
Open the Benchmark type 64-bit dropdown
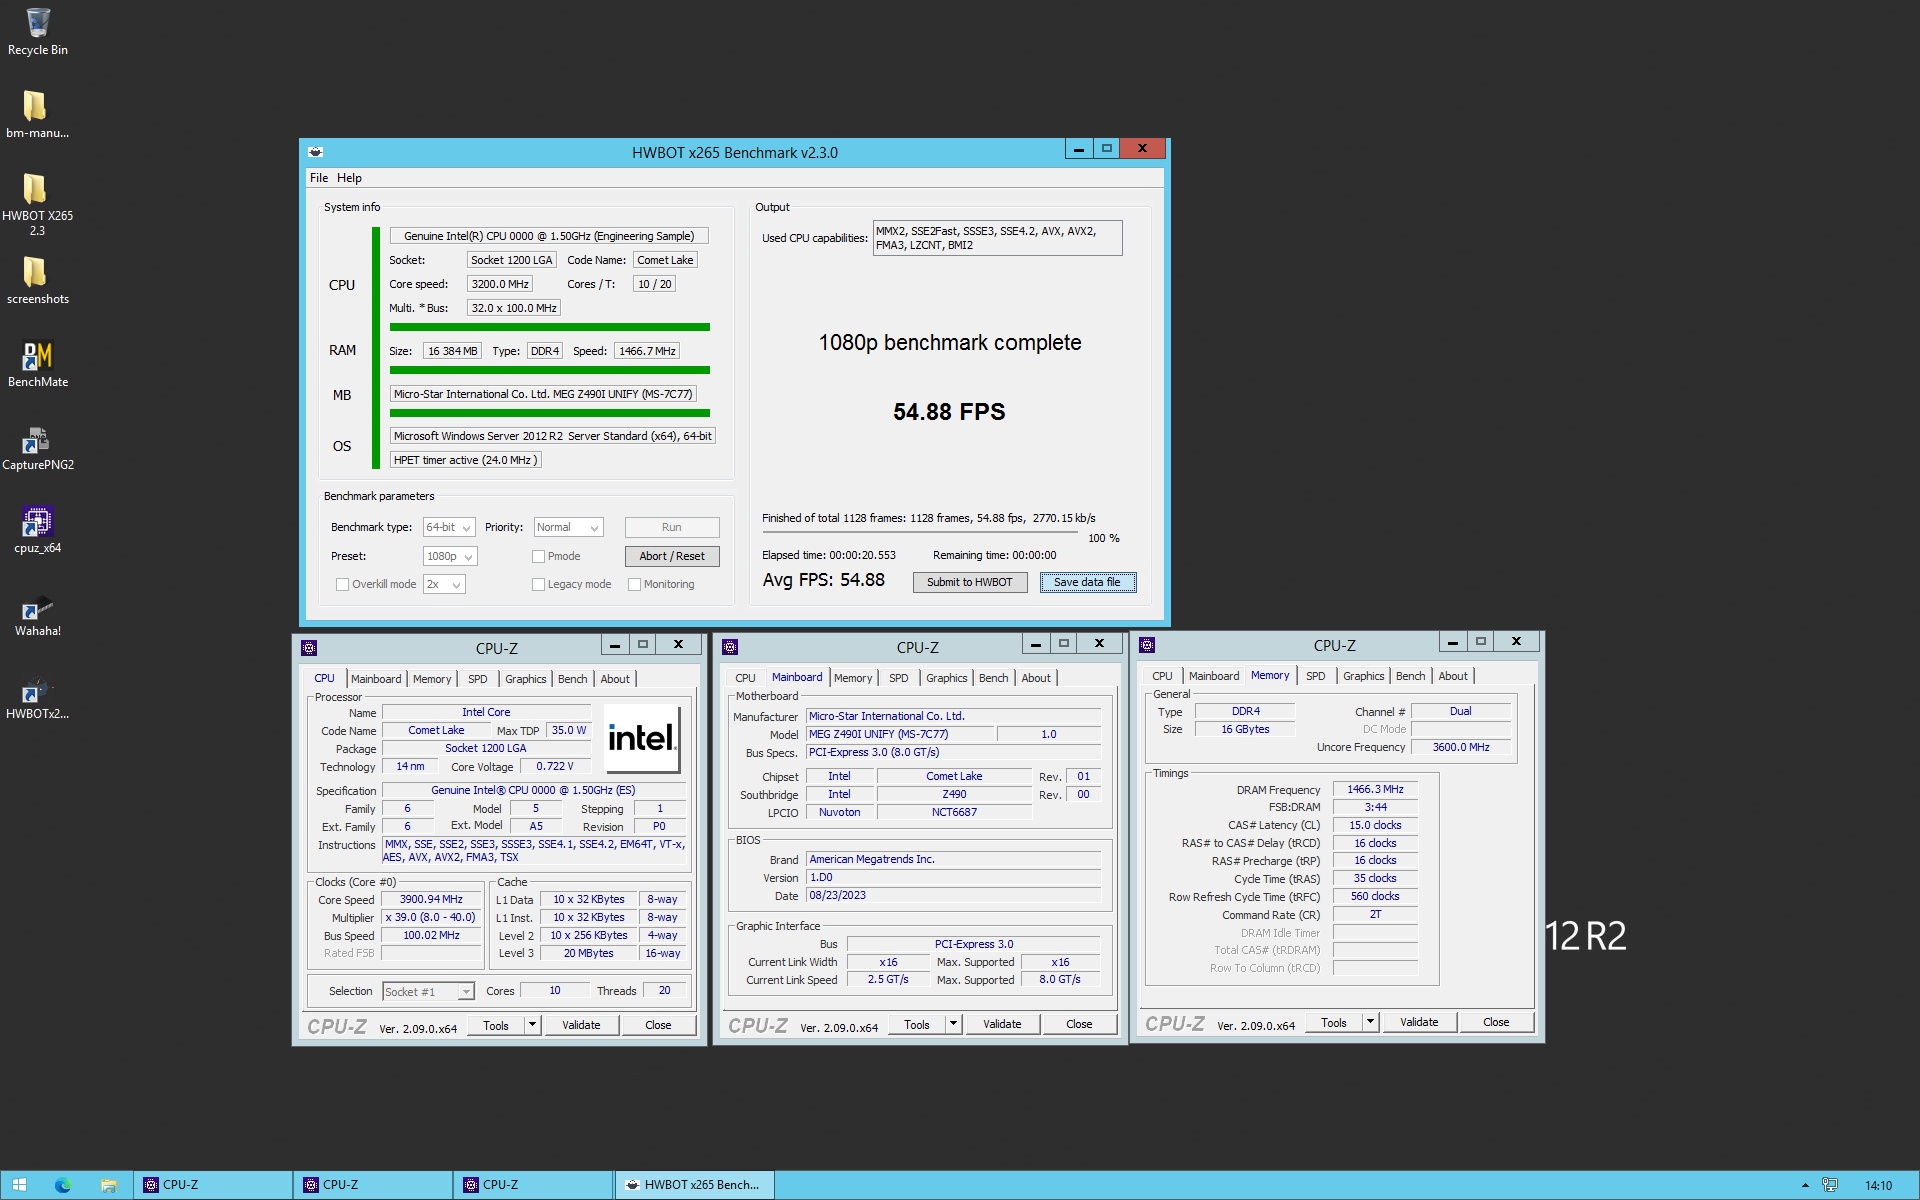448,527
